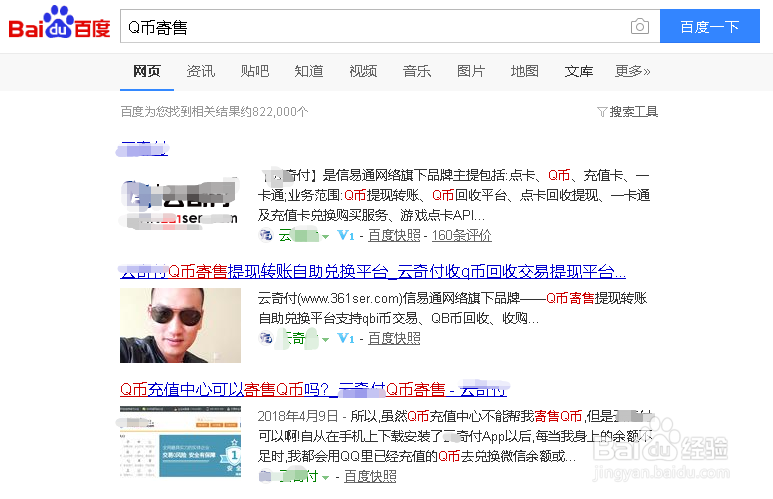The image size is (773, 499).
Task: Click first result's site icon beside 云
Action: pos(266,235)
